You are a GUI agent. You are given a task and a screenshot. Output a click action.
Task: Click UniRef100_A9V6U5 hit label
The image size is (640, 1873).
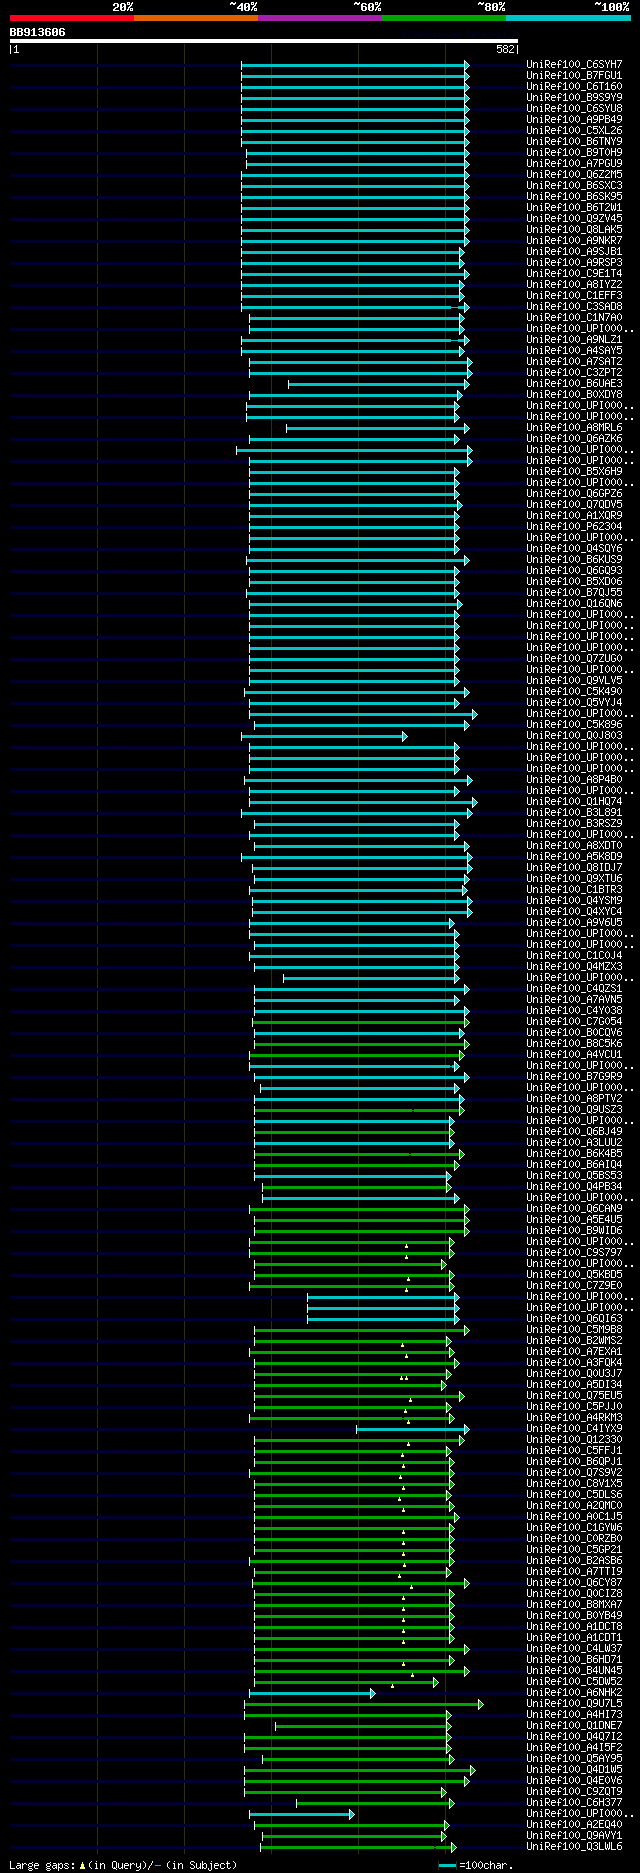pyautogui.click(x=574, y=923)
